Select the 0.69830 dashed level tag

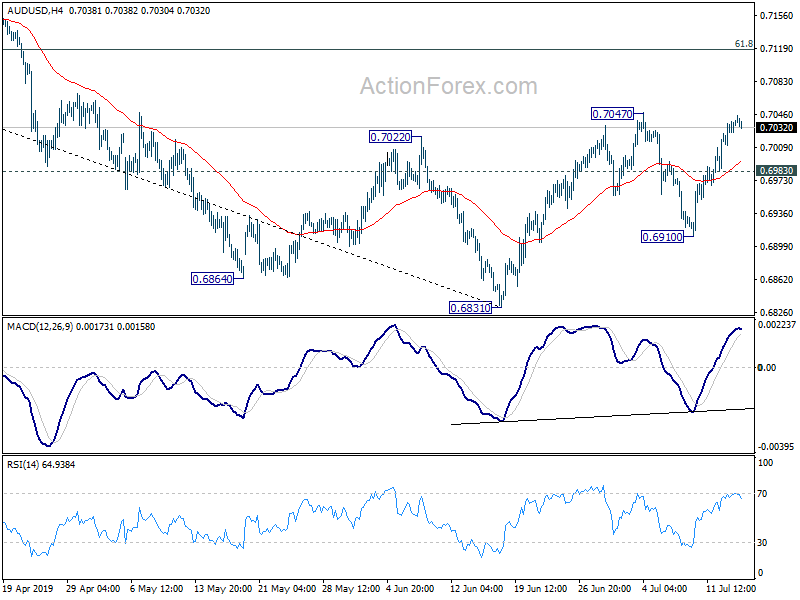coord(777,171)
